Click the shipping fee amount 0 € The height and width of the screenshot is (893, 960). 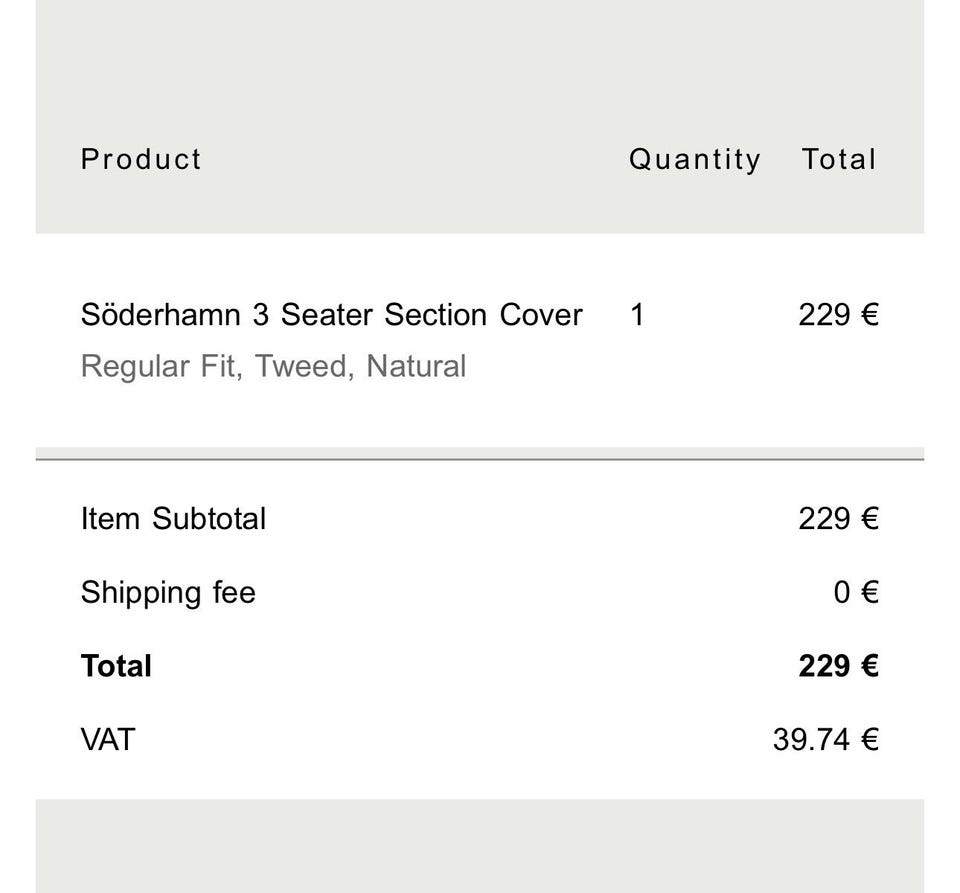[x=856, y=592]
